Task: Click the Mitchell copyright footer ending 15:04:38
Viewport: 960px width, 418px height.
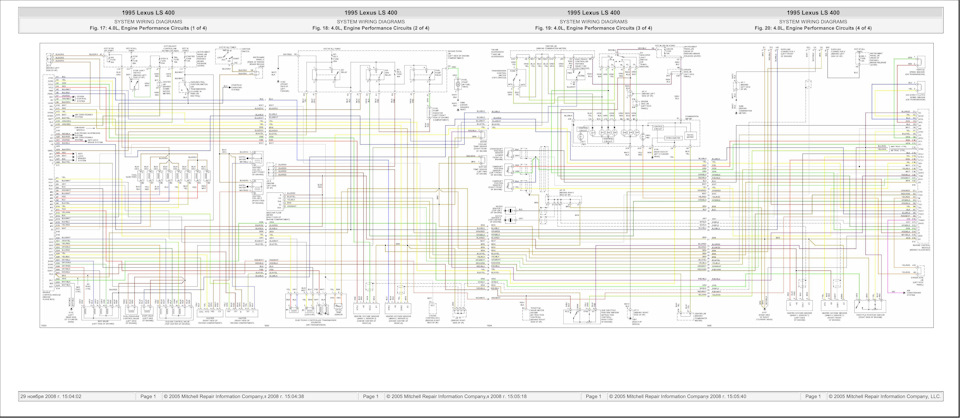Action: (234, 397)
